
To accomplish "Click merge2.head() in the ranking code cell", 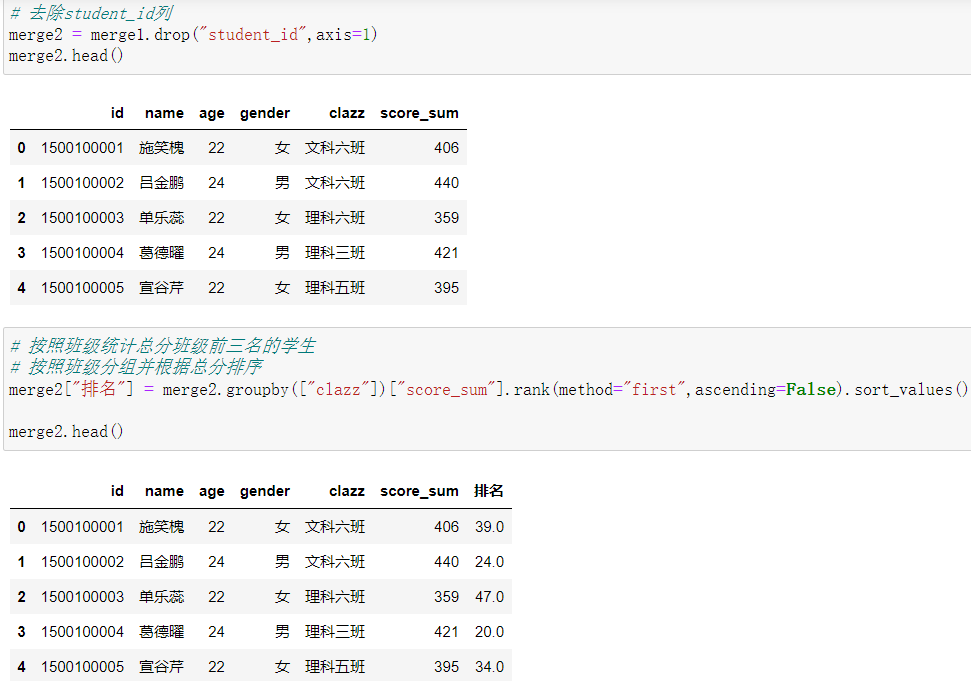I will pyautogui.click(x=66, y=432).
